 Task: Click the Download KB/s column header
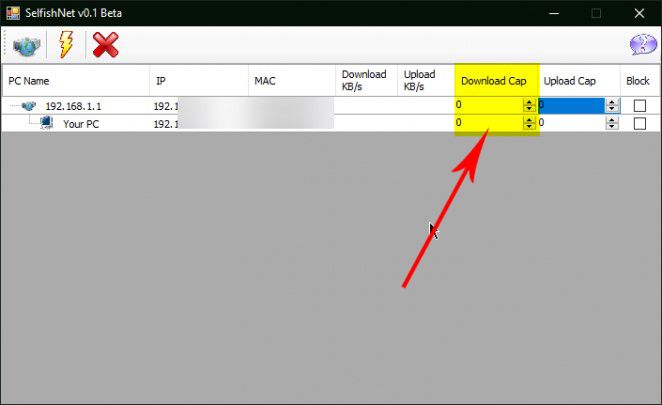tap(366, 81)
